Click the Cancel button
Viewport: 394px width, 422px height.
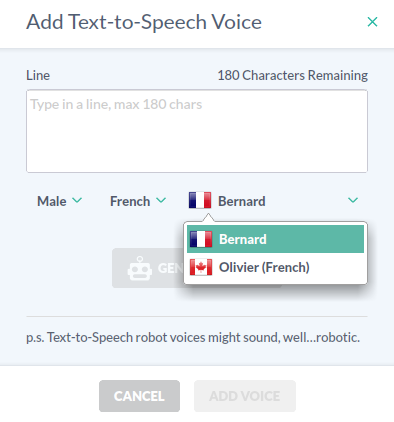(x=139, y=396)
